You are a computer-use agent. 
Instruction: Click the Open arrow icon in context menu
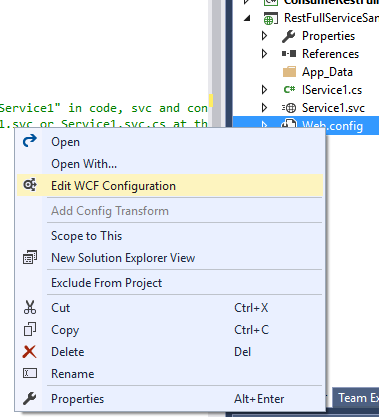click(x=30, y=141)
